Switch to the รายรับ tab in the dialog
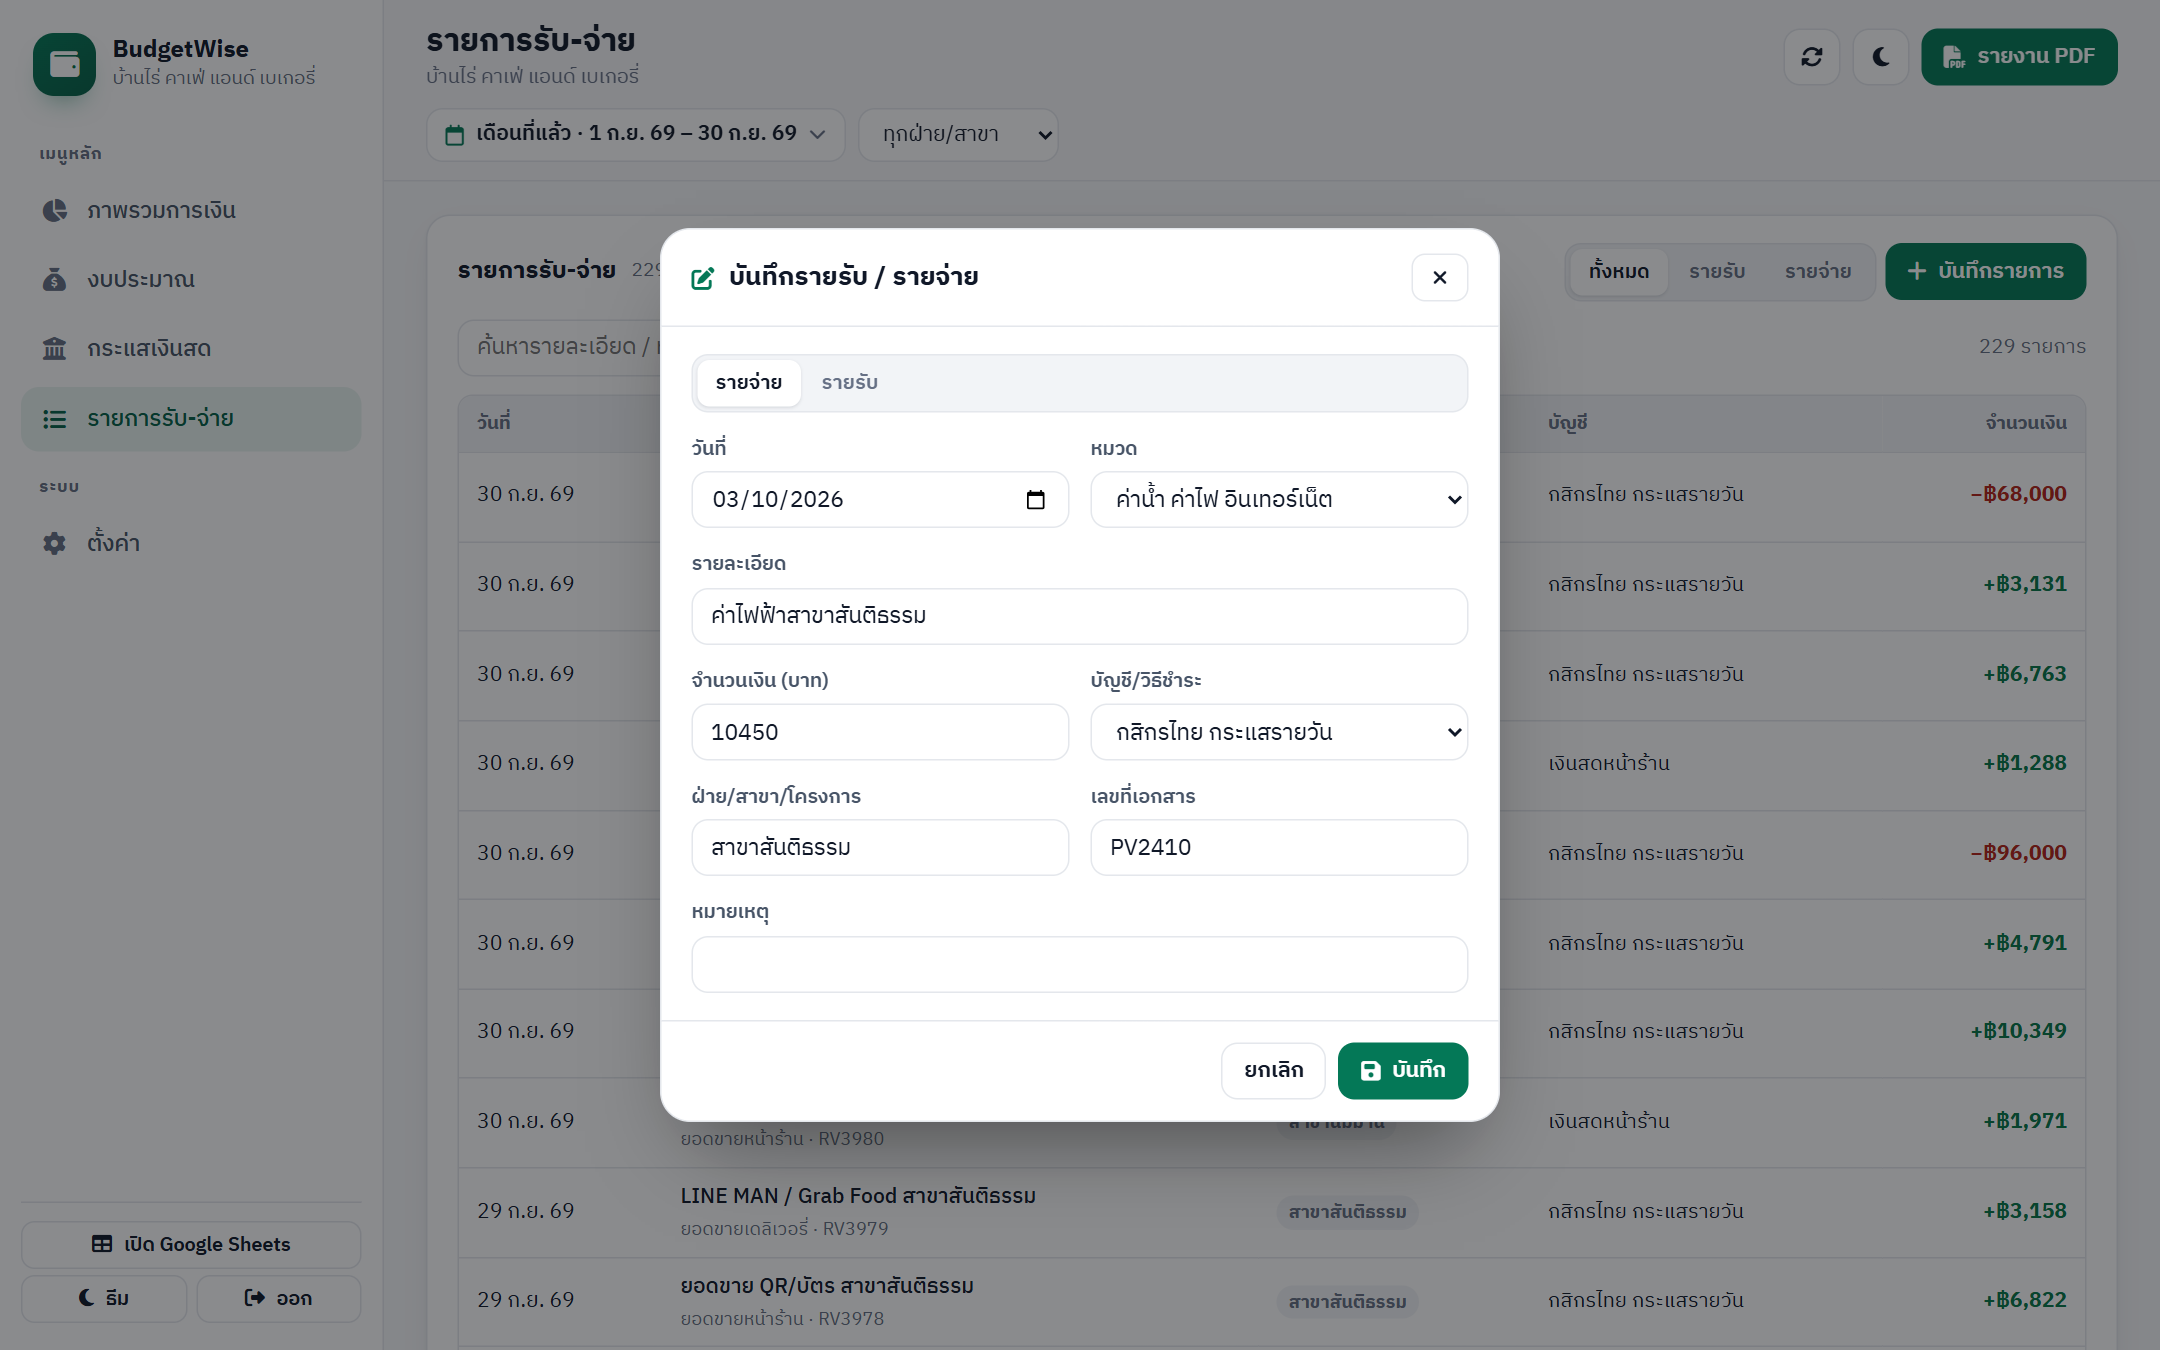2160x1350 pixels. [849, 383]
